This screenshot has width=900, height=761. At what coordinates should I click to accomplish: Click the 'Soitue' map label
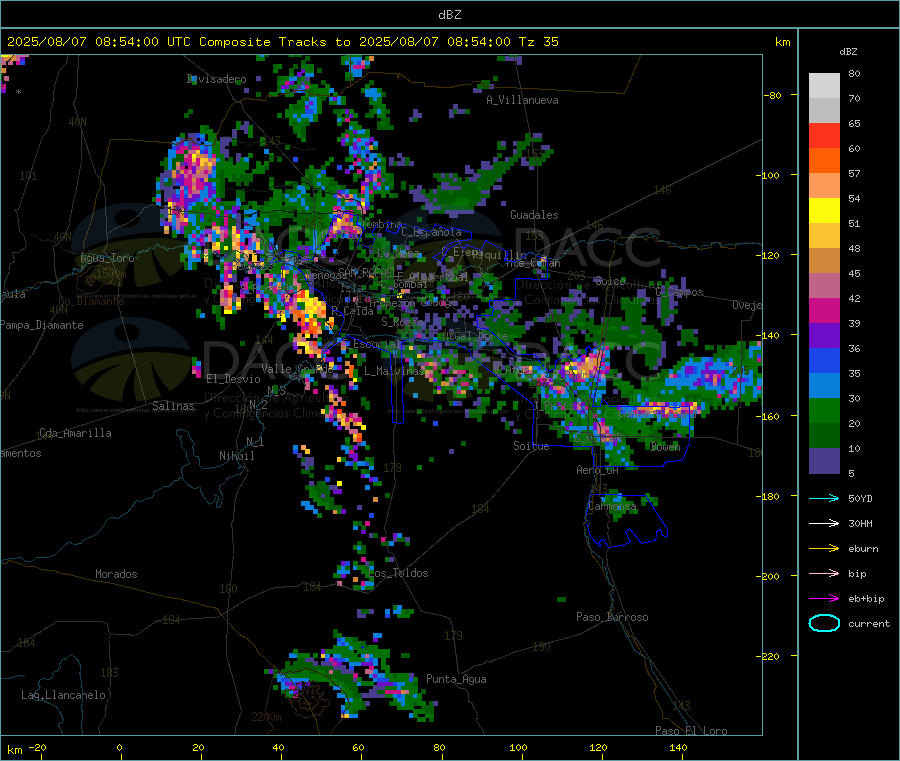[x=531, y=446]
